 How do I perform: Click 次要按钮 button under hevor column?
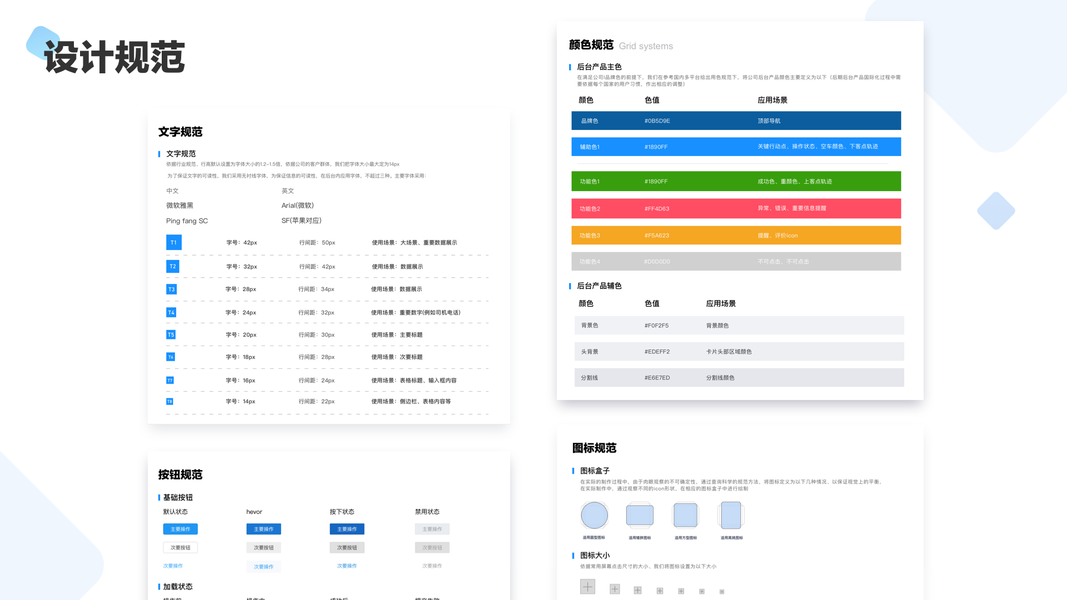point(263,547)
